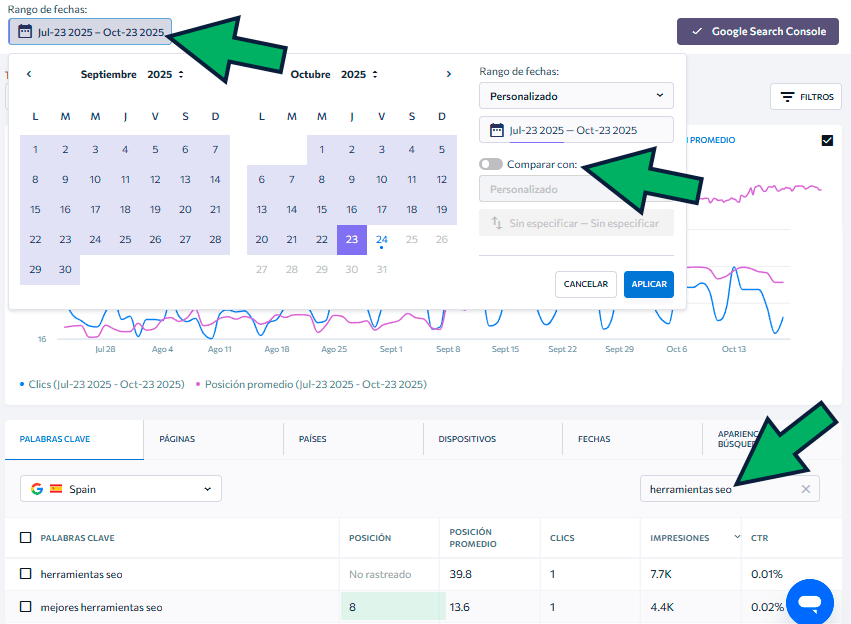The width and height of the screenshot is (851, 624).
Task: Click the previous month arrow in calendar
Action: point(29,74)
